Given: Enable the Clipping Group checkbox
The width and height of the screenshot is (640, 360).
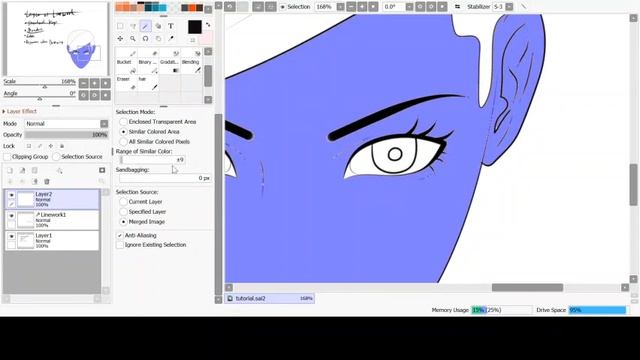Looking at the screenshot, I should coord(7,157).
